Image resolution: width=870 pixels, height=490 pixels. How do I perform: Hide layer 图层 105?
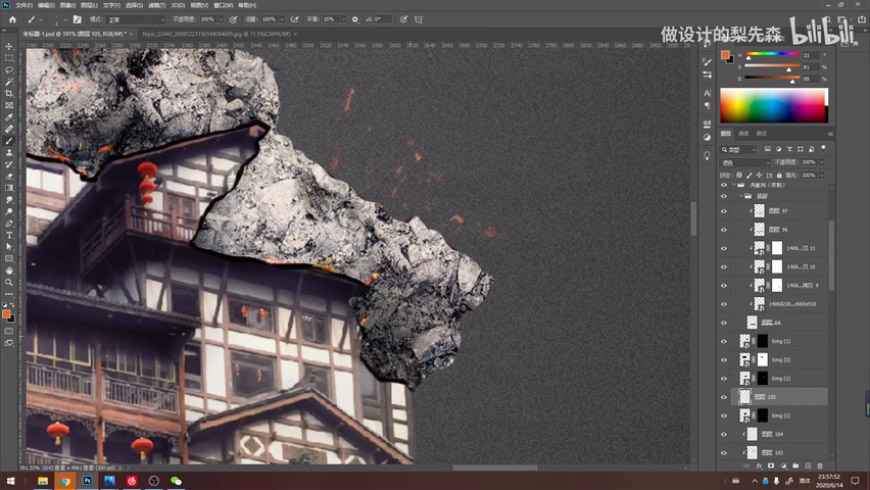click(x=724, y=397)
